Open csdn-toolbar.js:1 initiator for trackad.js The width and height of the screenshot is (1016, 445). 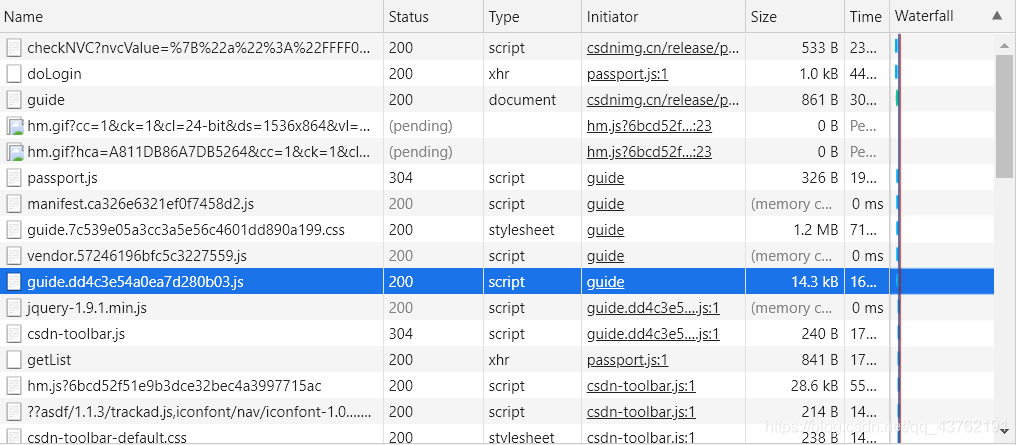click(641, 412)
